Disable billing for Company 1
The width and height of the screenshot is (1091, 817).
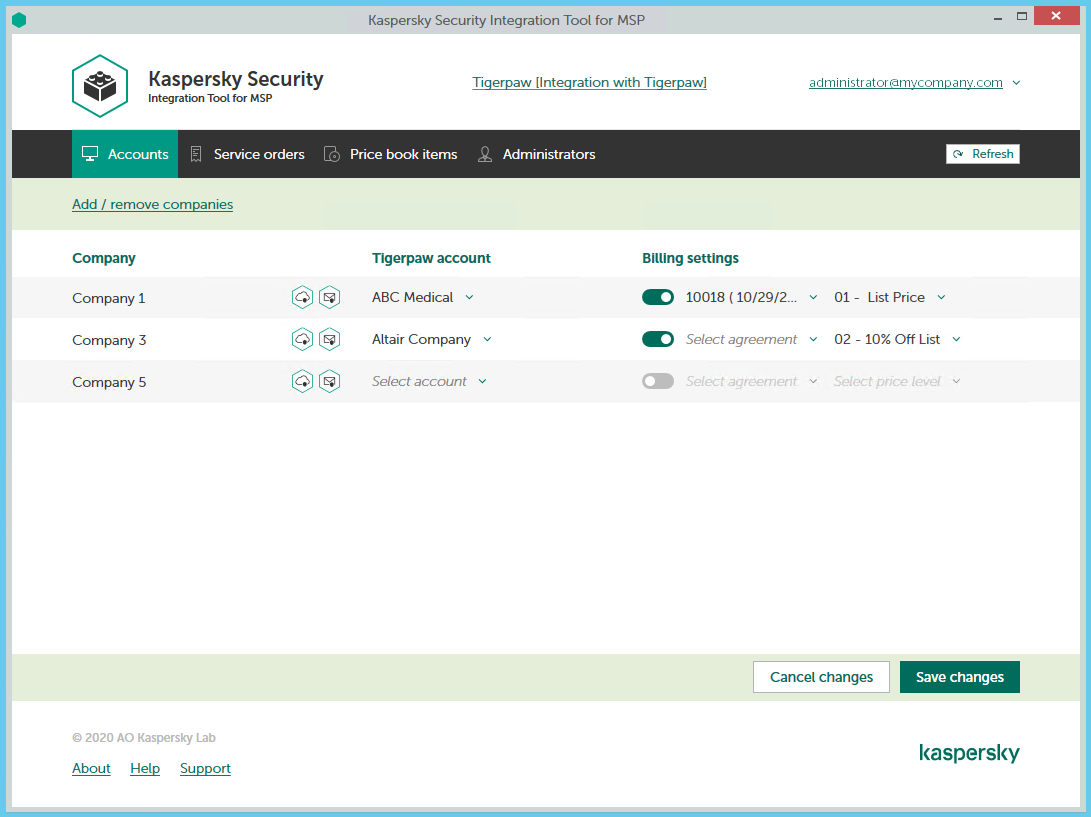[x=658, y=297]
